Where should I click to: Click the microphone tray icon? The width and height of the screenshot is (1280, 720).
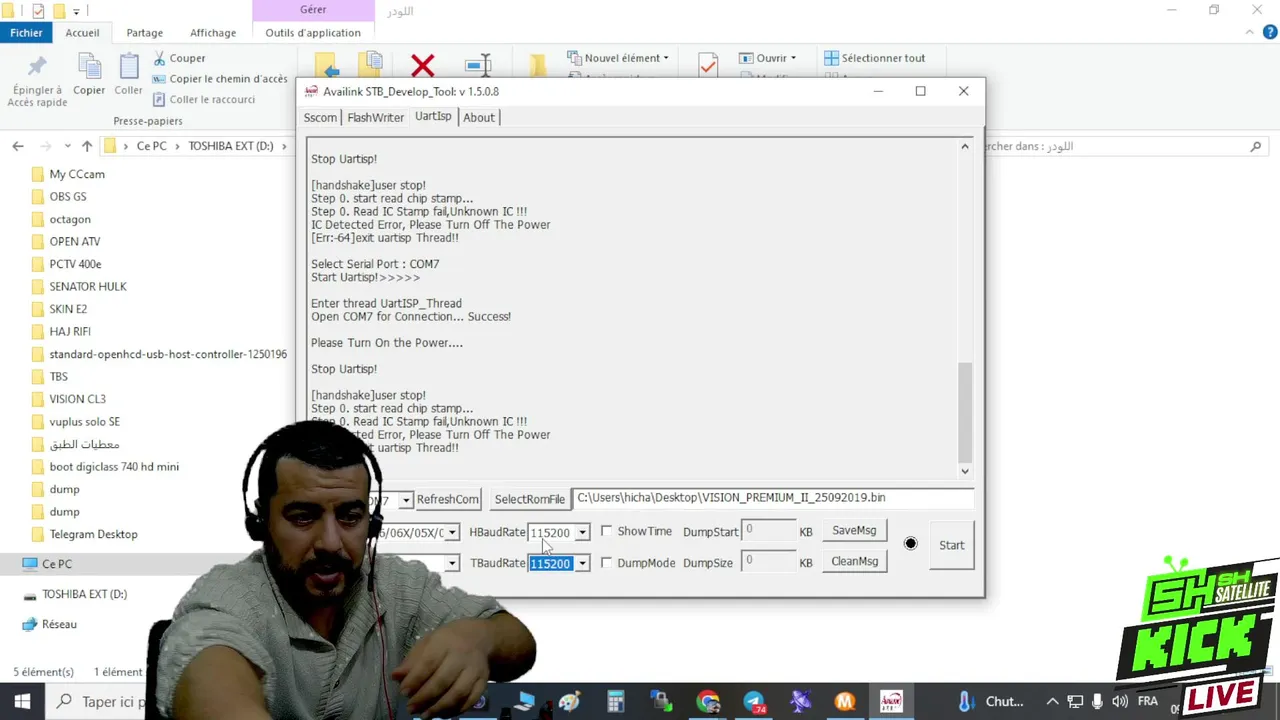click(x=1097, y=701)
